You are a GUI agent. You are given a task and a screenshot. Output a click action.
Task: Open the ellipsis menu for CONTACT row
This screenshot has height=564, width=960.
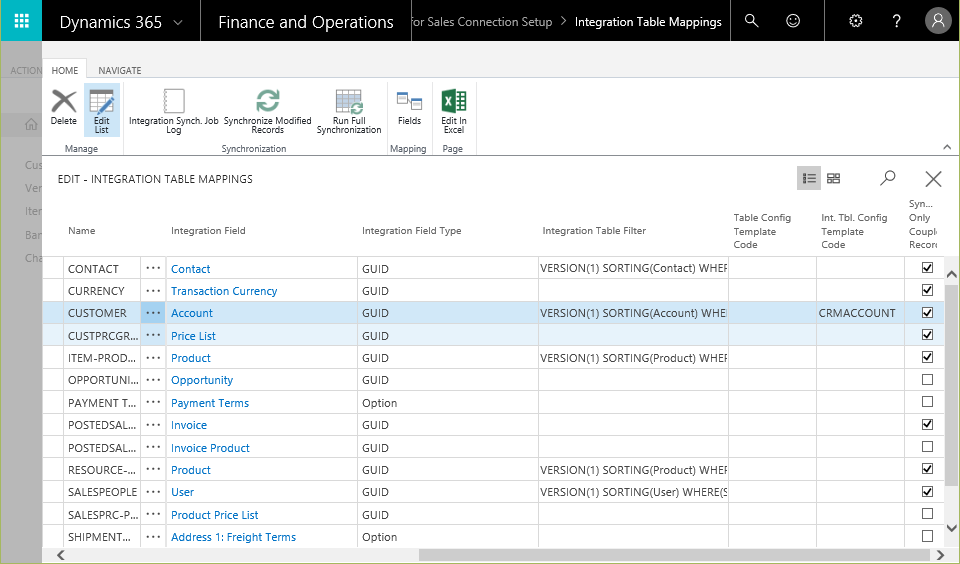[153, 268]
